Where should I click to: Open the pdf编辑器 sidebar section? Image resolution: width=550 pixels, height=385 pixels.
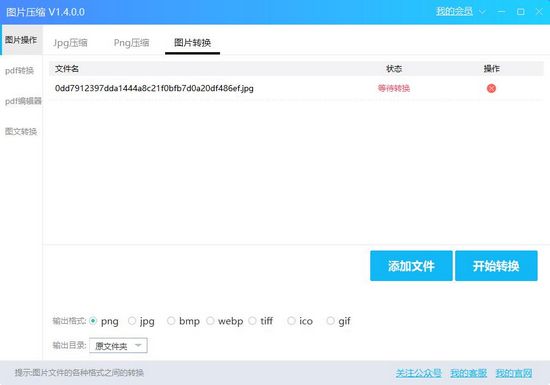tap(23, 101)
